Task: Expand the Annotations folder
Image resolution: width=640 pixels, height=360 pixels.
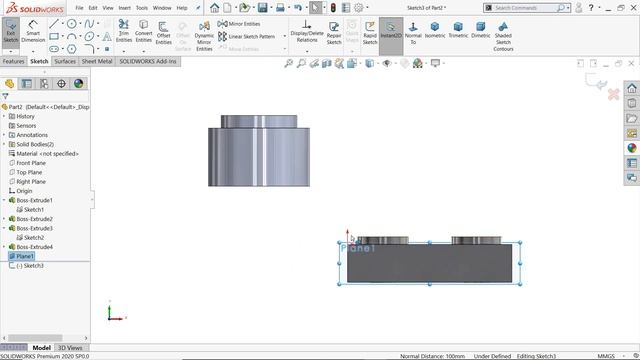Action: point(4,135)
